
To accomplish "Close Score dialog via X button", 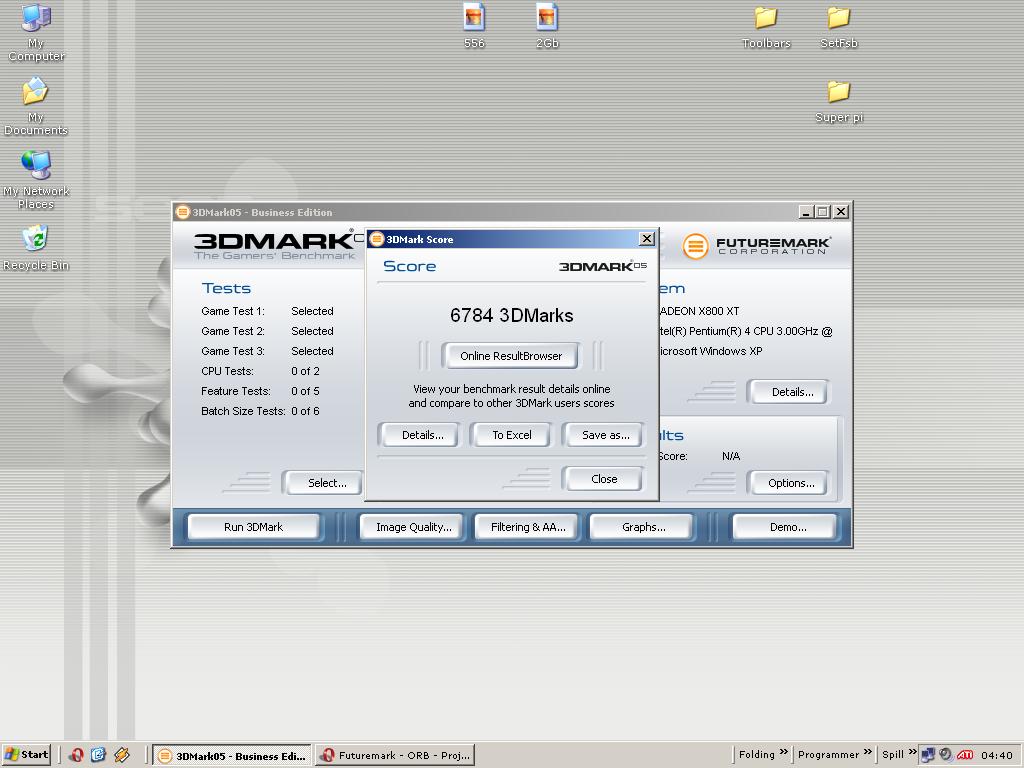I will click(x=647, y=239).
